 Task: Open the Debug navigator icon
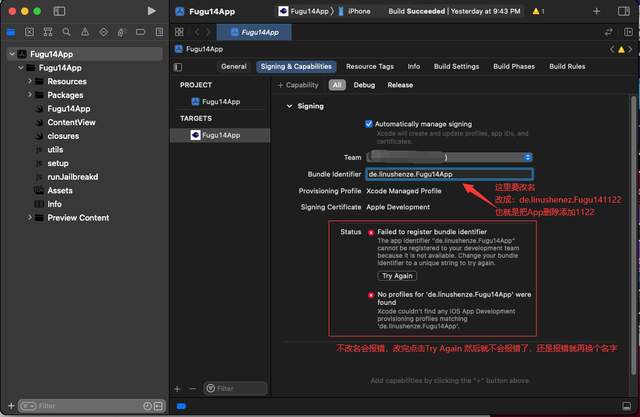[122, 32]
